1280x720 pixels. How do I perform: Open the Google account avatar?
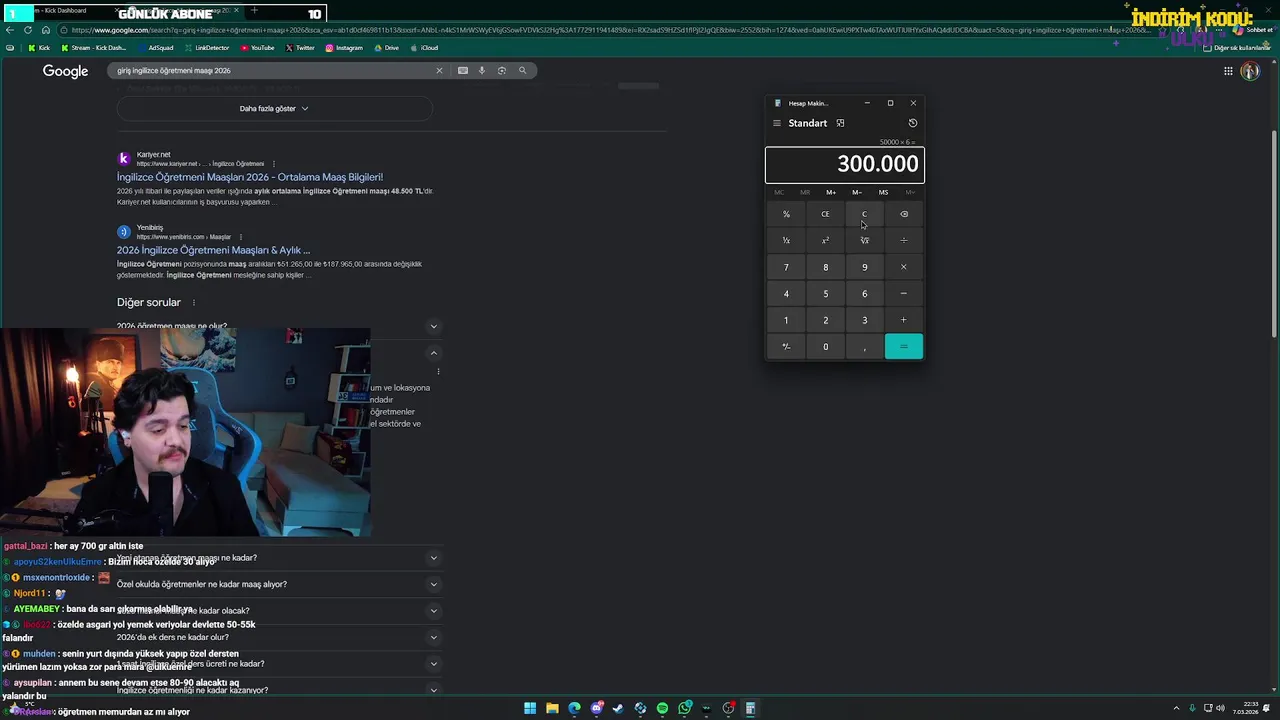point(1250,71)
